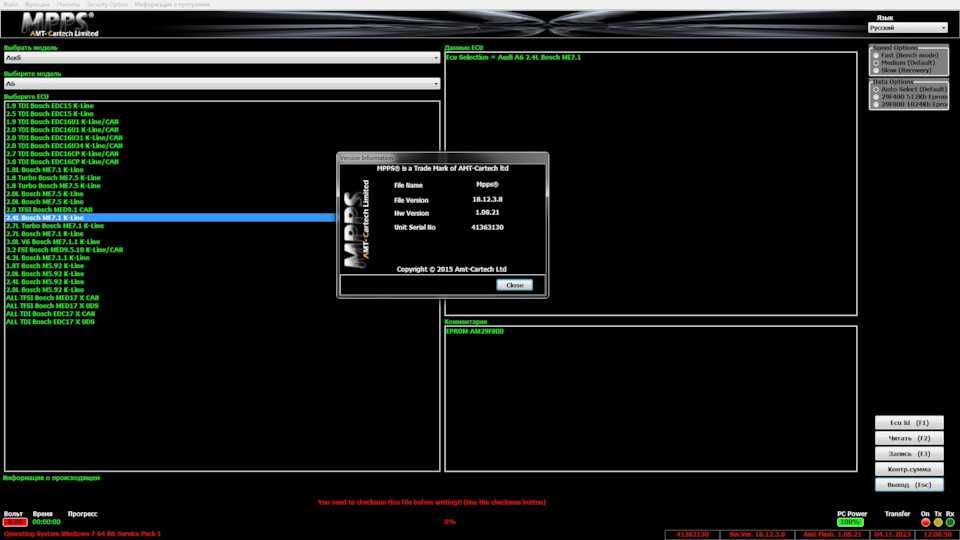The height and width of the screenshot is (540, 960).
Task: Click the yellow Tx indicator LED
Action: click(938, 522)
